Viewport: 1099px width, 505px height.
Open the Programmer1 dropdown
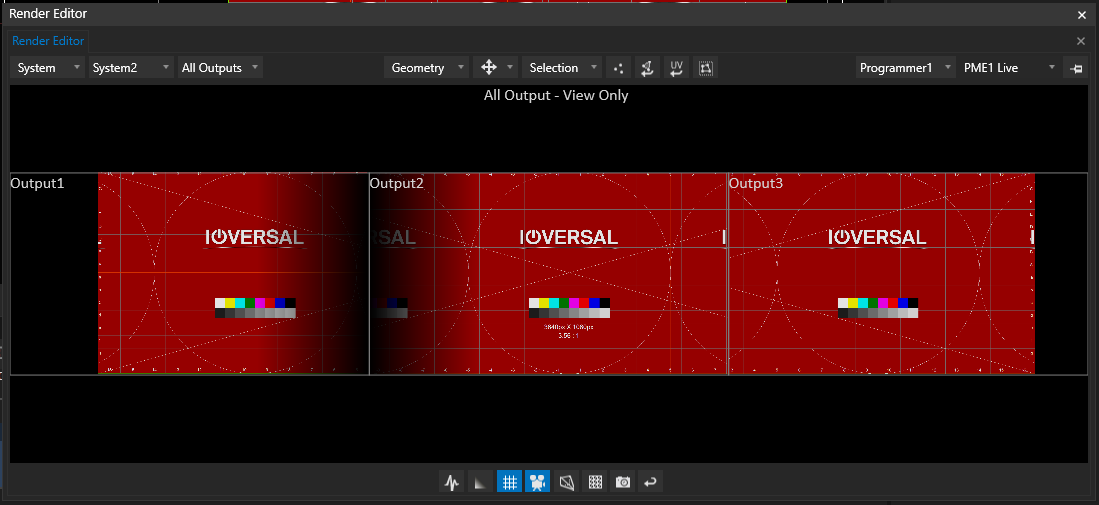click(906, 68)
